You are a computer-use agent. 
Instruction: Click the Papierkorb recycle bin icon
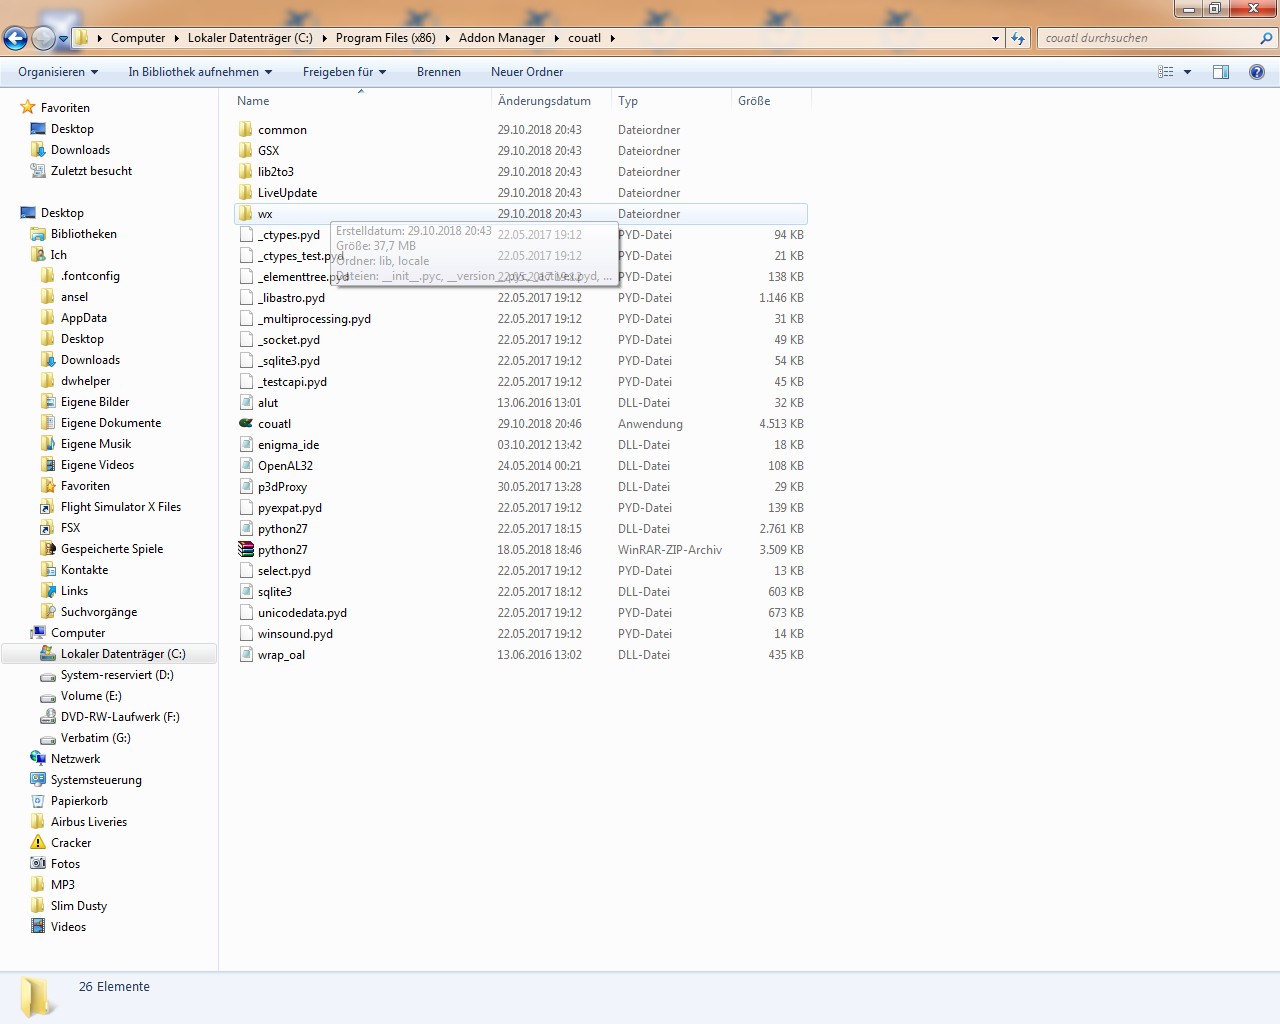point(38,801)
